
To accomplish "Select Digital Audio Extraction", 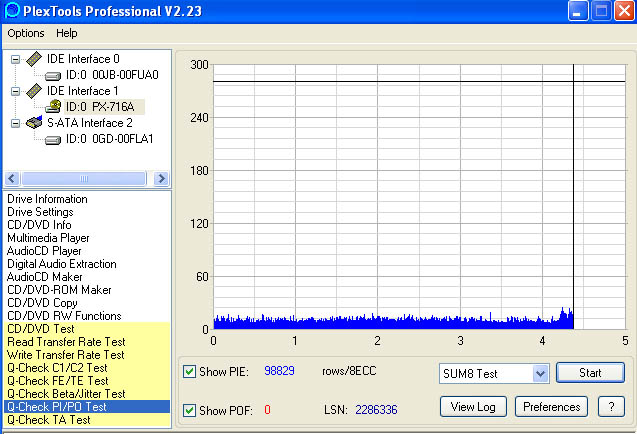I will pyautogui.click(x=62, y=264).
